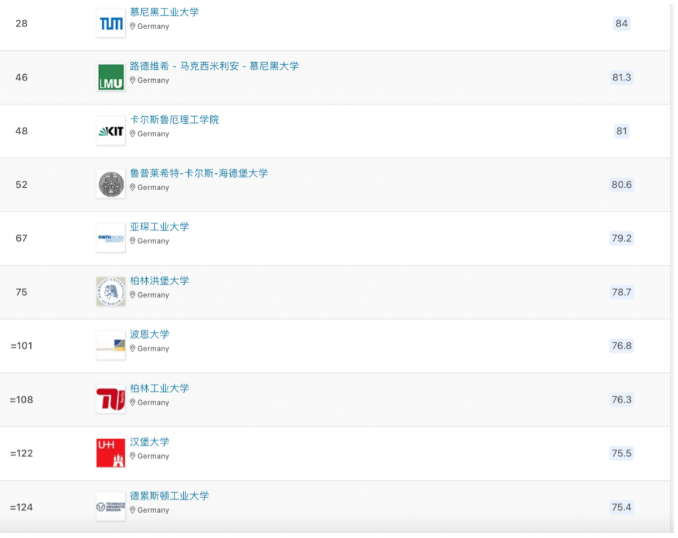The height and width of the screenshot is (538, 678).
Task: Click the score 80.6 badge
Action: [621, 185]
